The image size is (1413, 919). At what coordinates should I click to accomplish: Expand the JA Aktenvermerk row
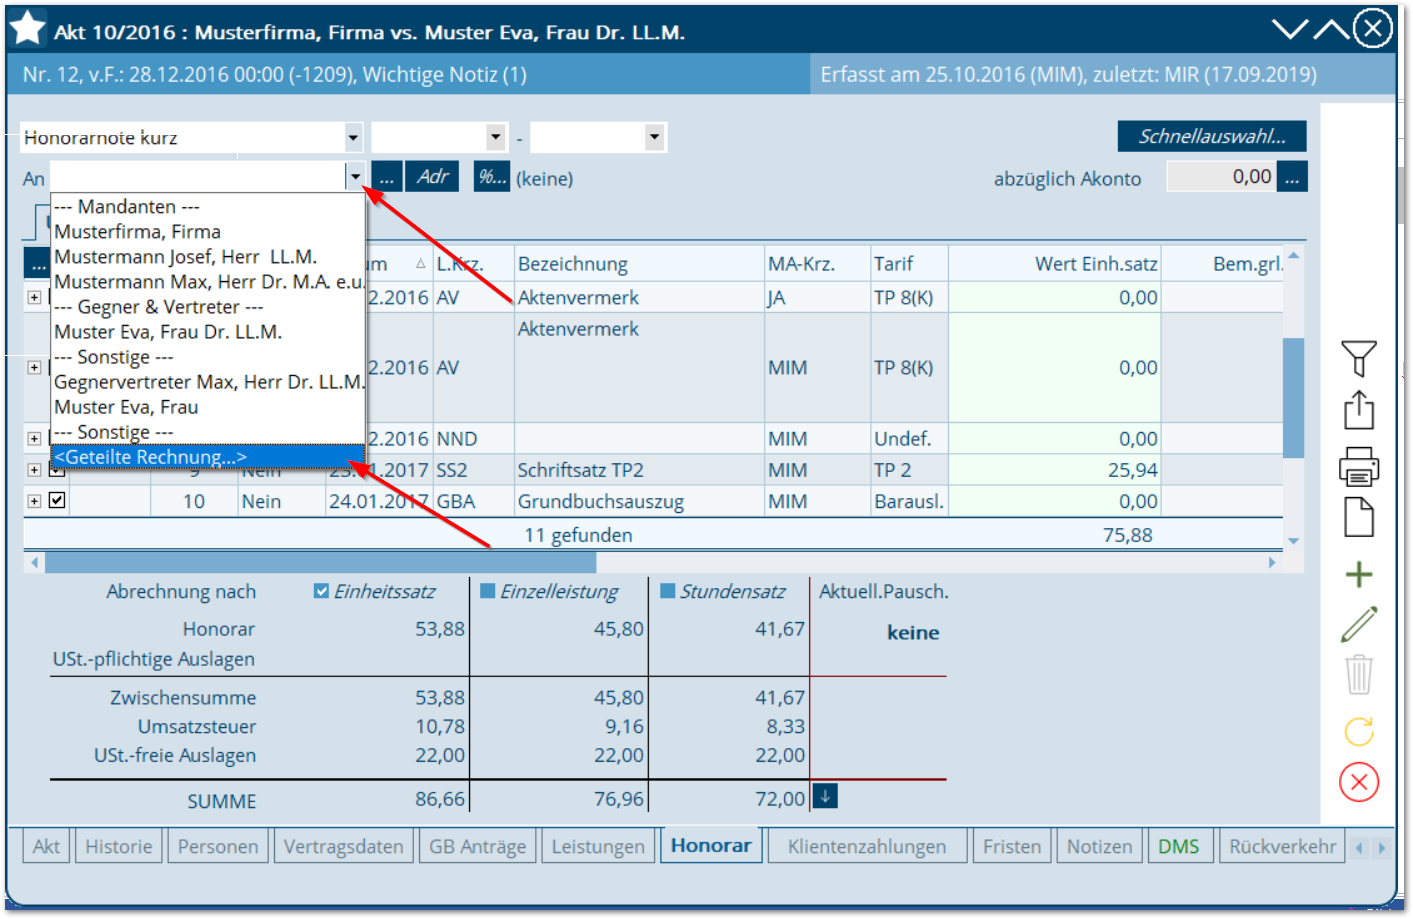click(34, 297)
